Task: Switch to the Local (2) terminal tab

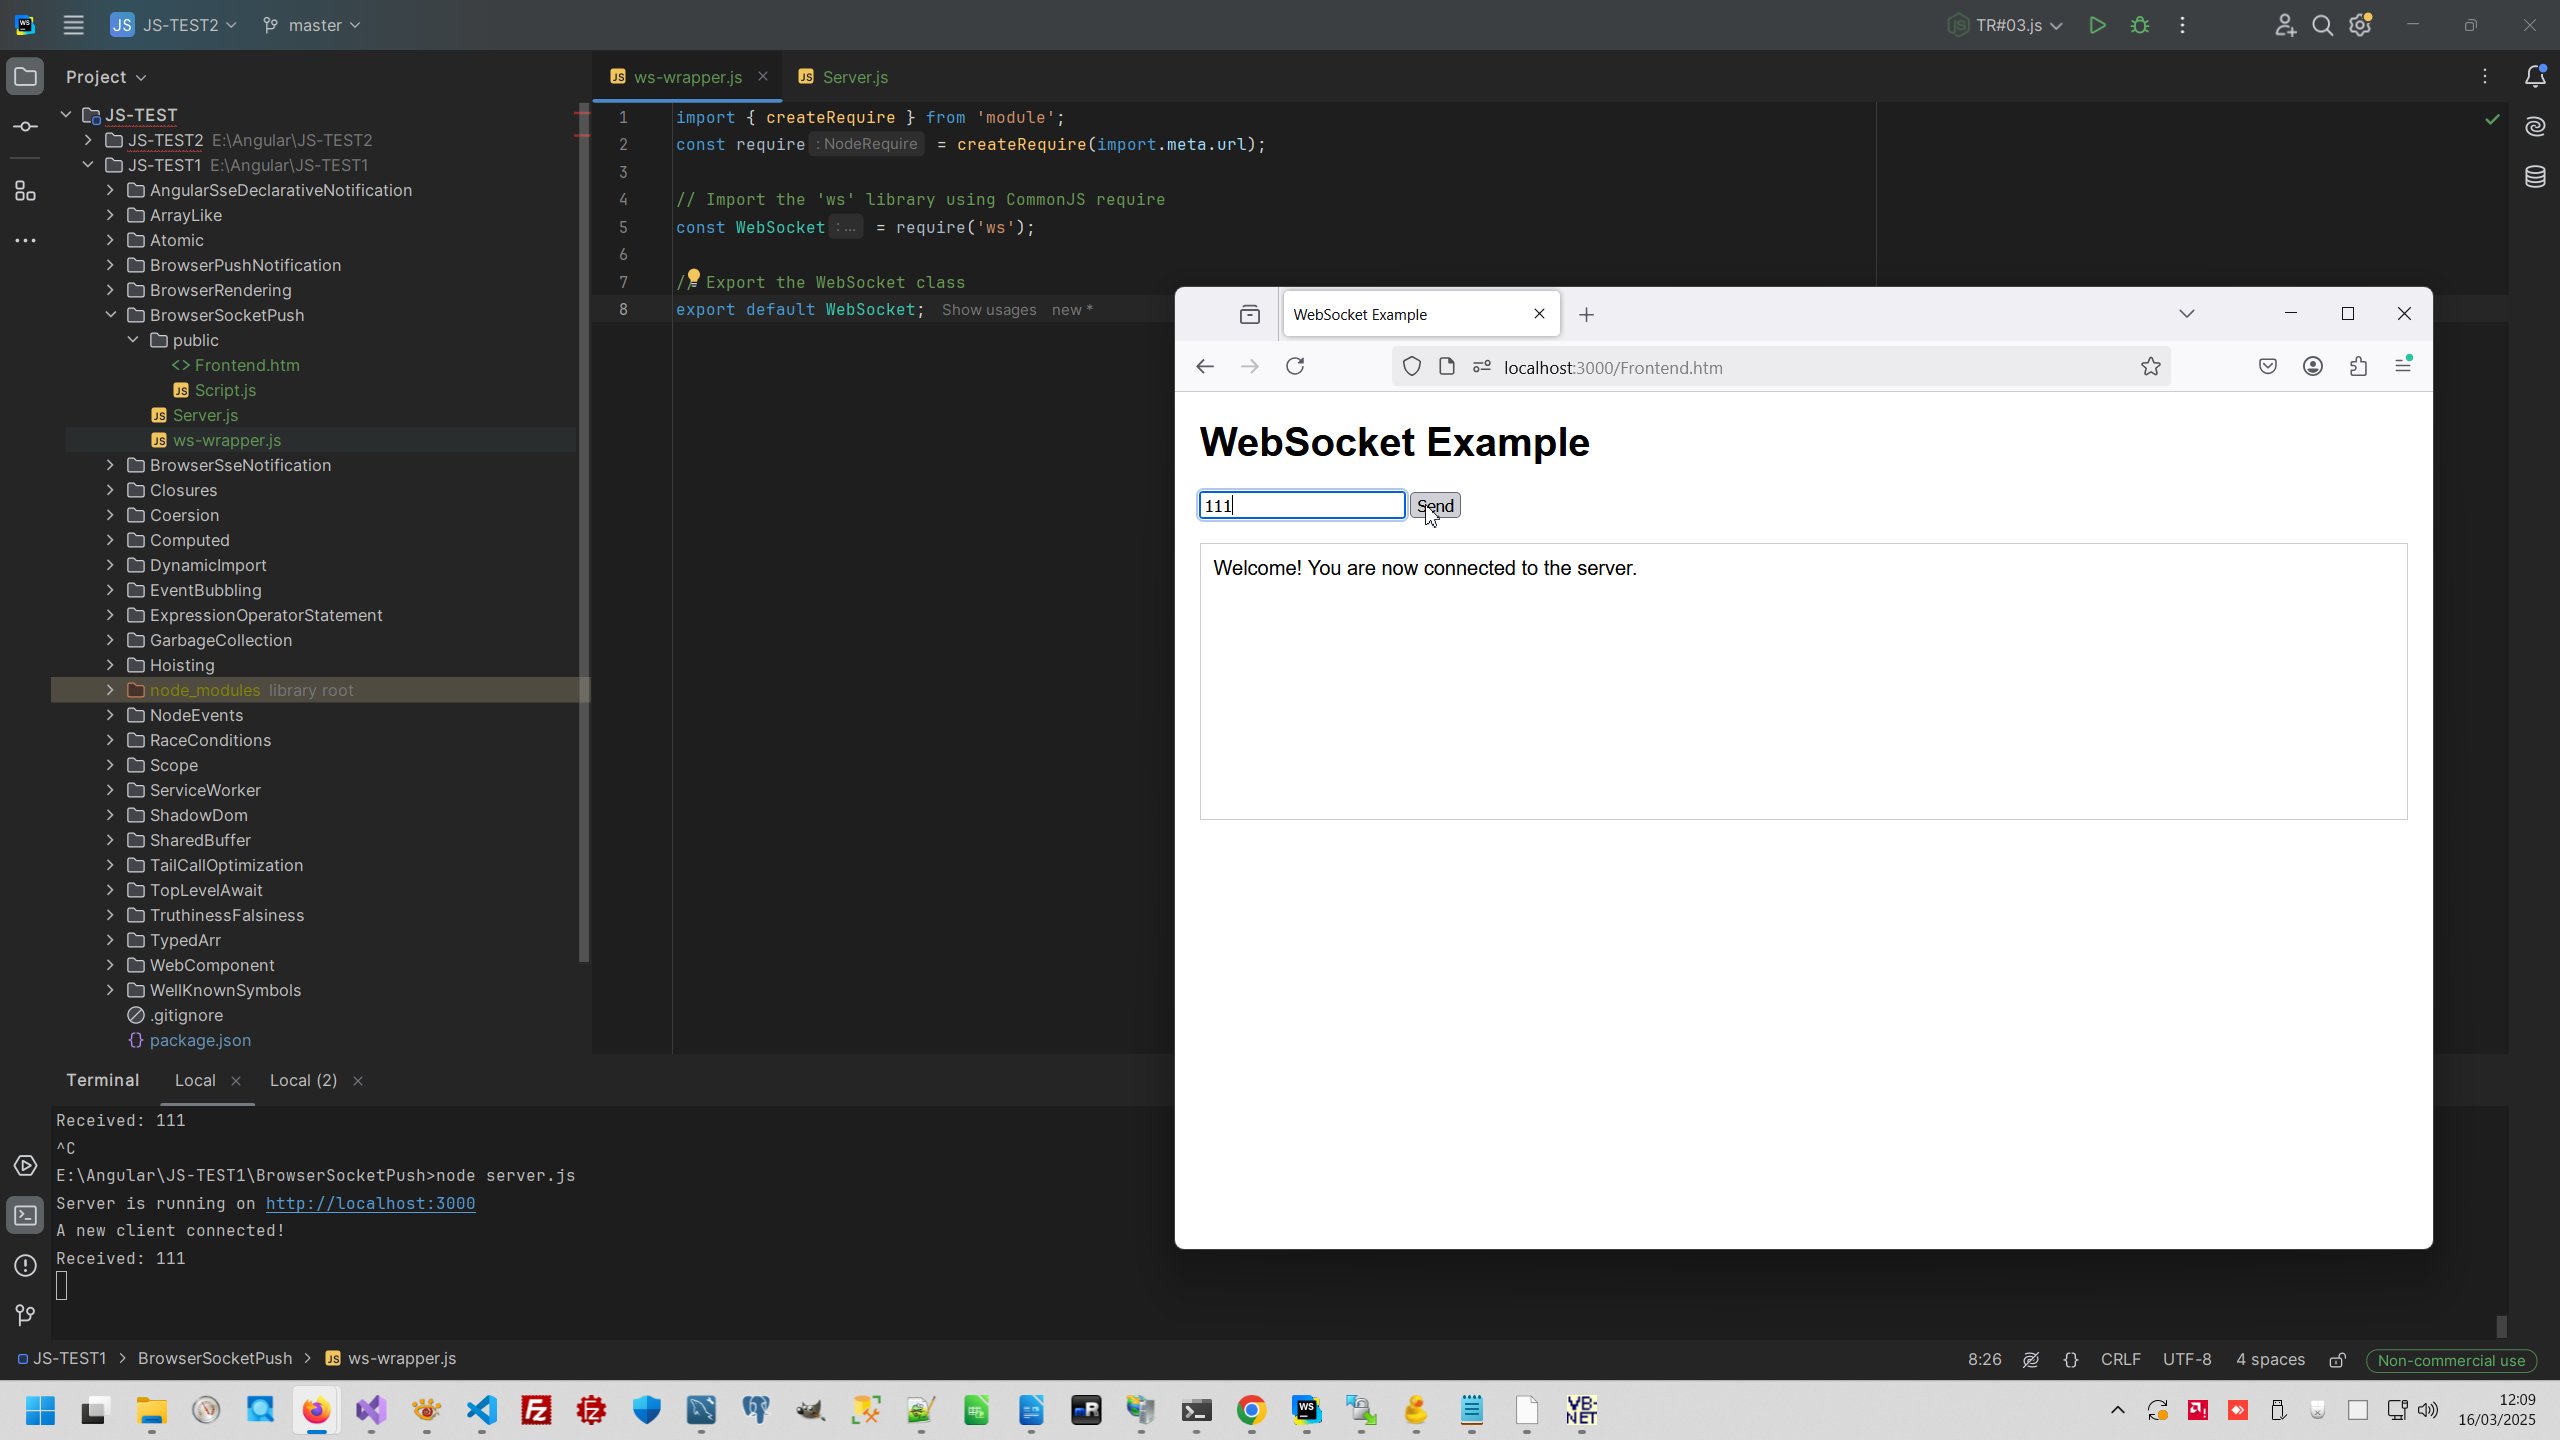Action: pyautogui.click(x=303, y=1080)
